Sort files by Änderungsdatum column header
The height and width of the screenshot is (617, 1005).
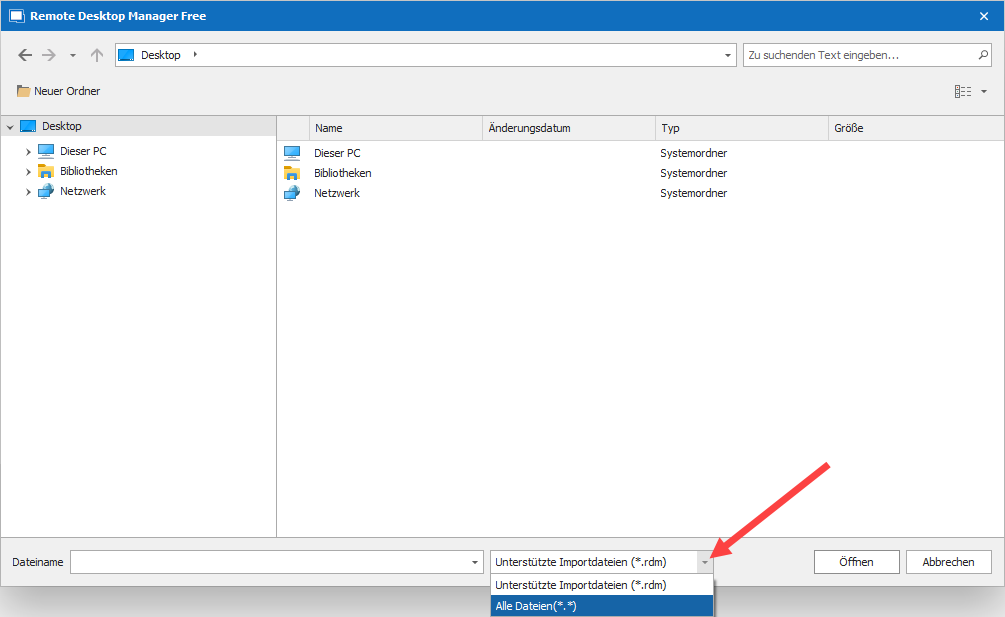(x=568, y=128)
